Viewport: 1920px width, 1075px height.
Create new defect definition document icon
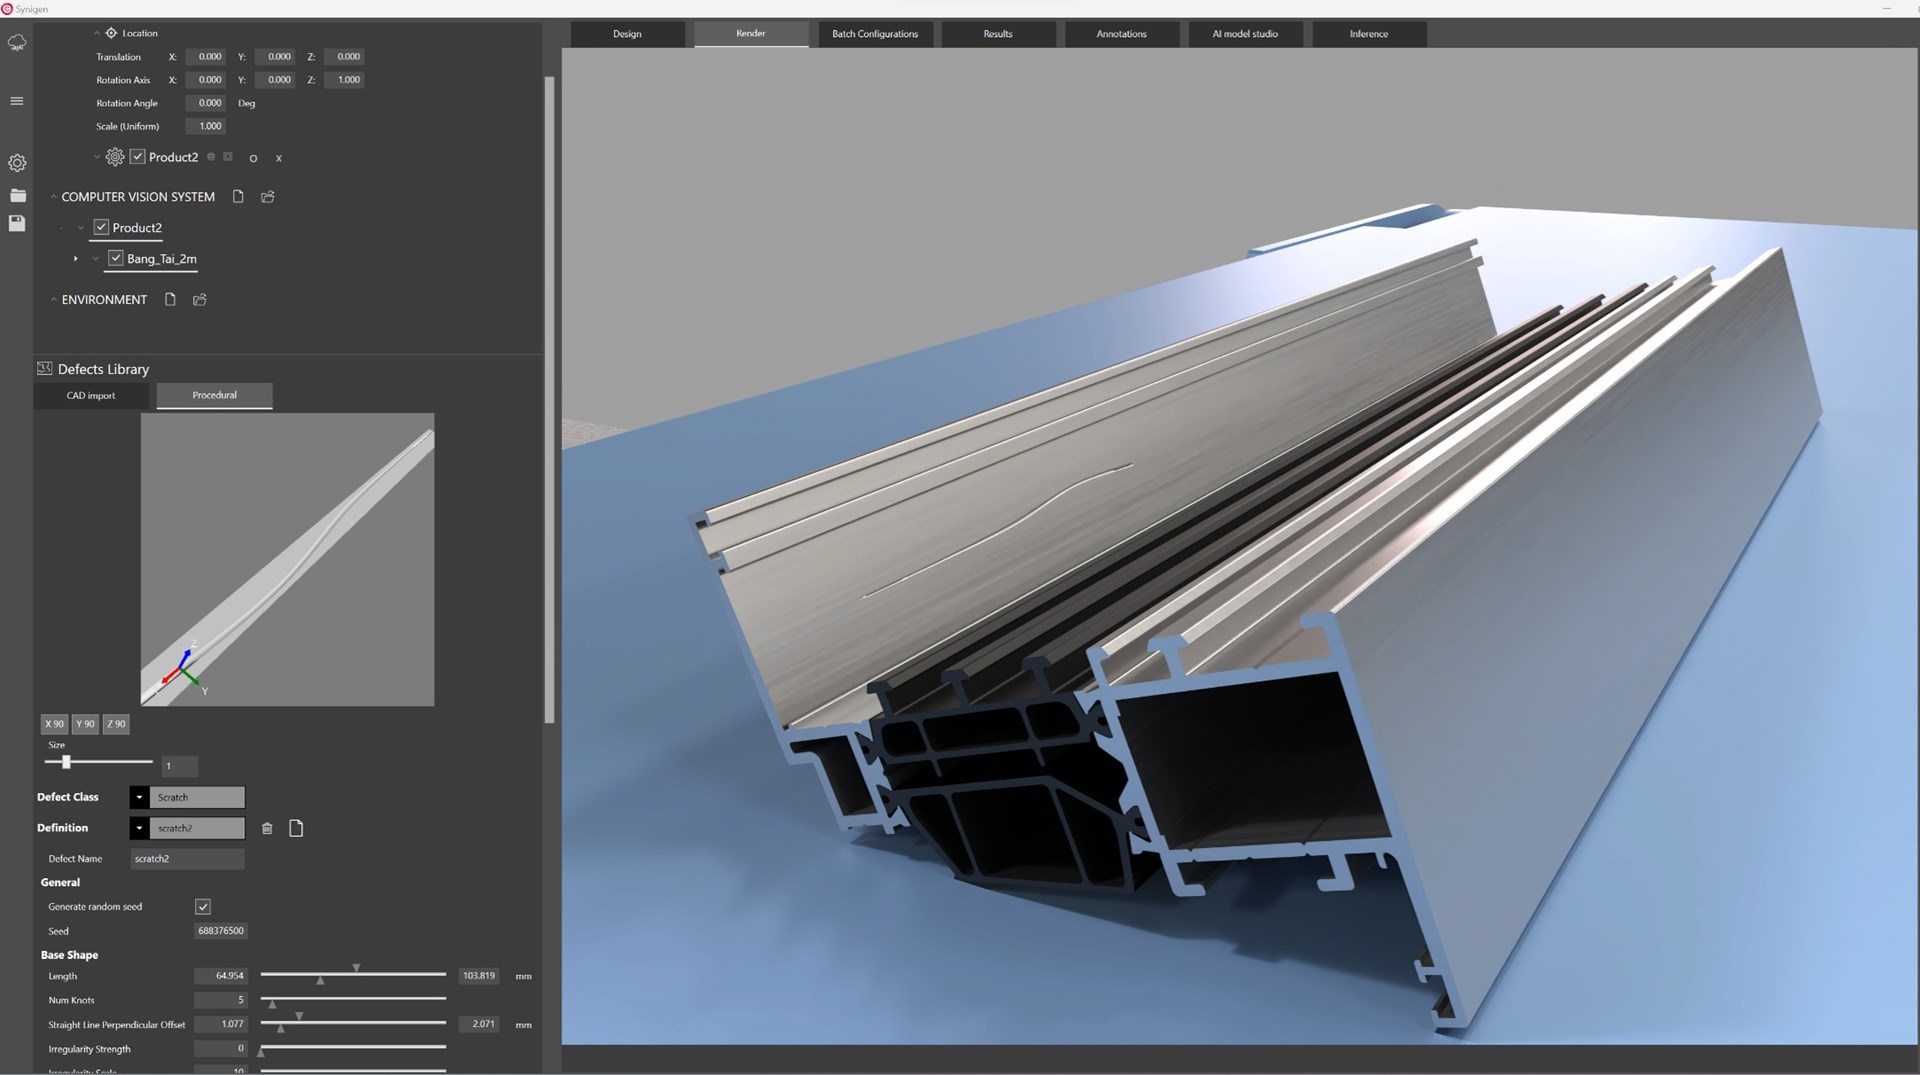coord(296,828)
